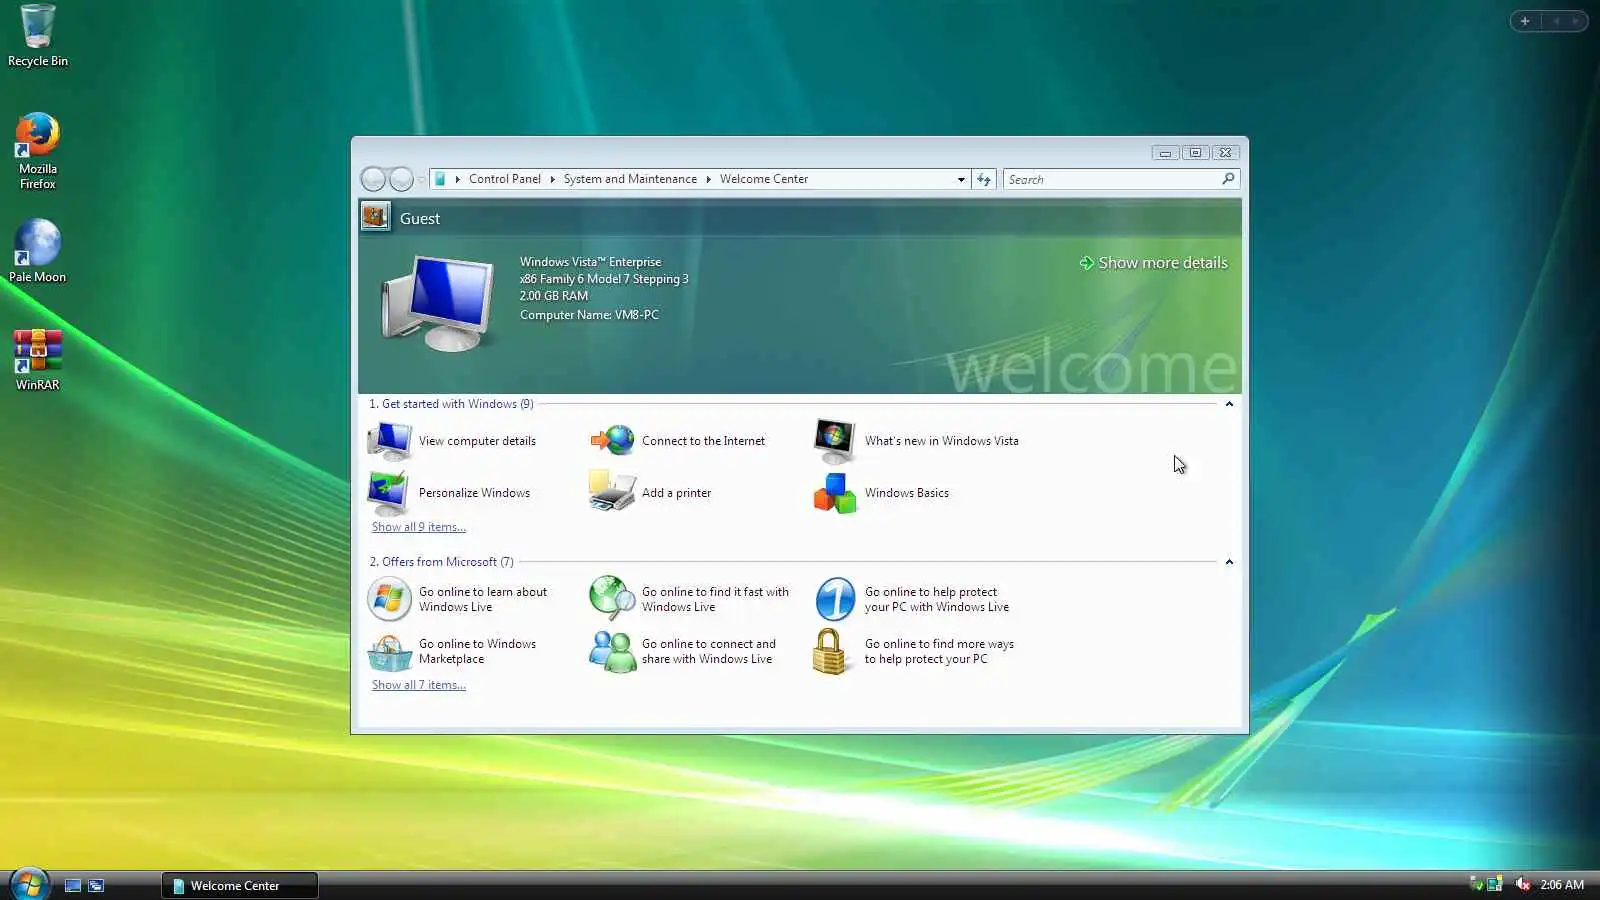The height and width of the screenshot is (900, 1600).
Task: Click the Guest user name text
Action: click(x=420, y=218)
